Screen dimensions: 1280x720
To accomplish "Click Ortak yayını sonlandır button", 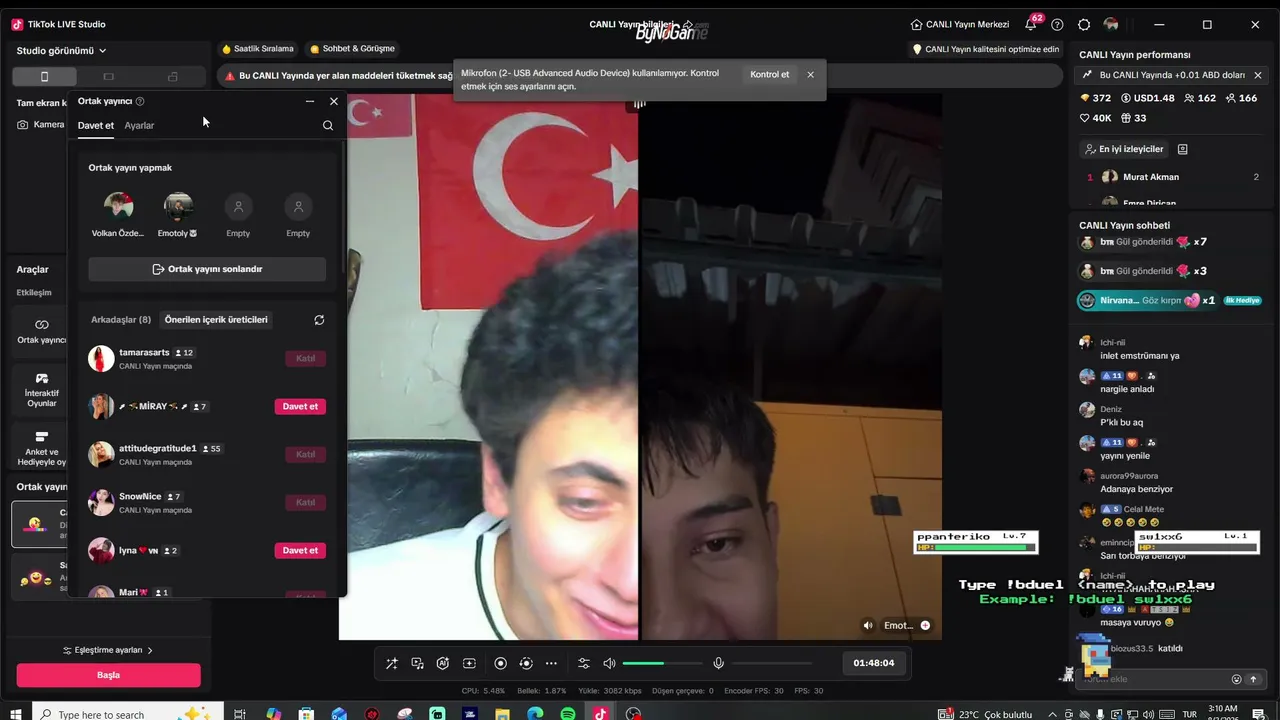I will pyautogui.click(x=207, y=269).
